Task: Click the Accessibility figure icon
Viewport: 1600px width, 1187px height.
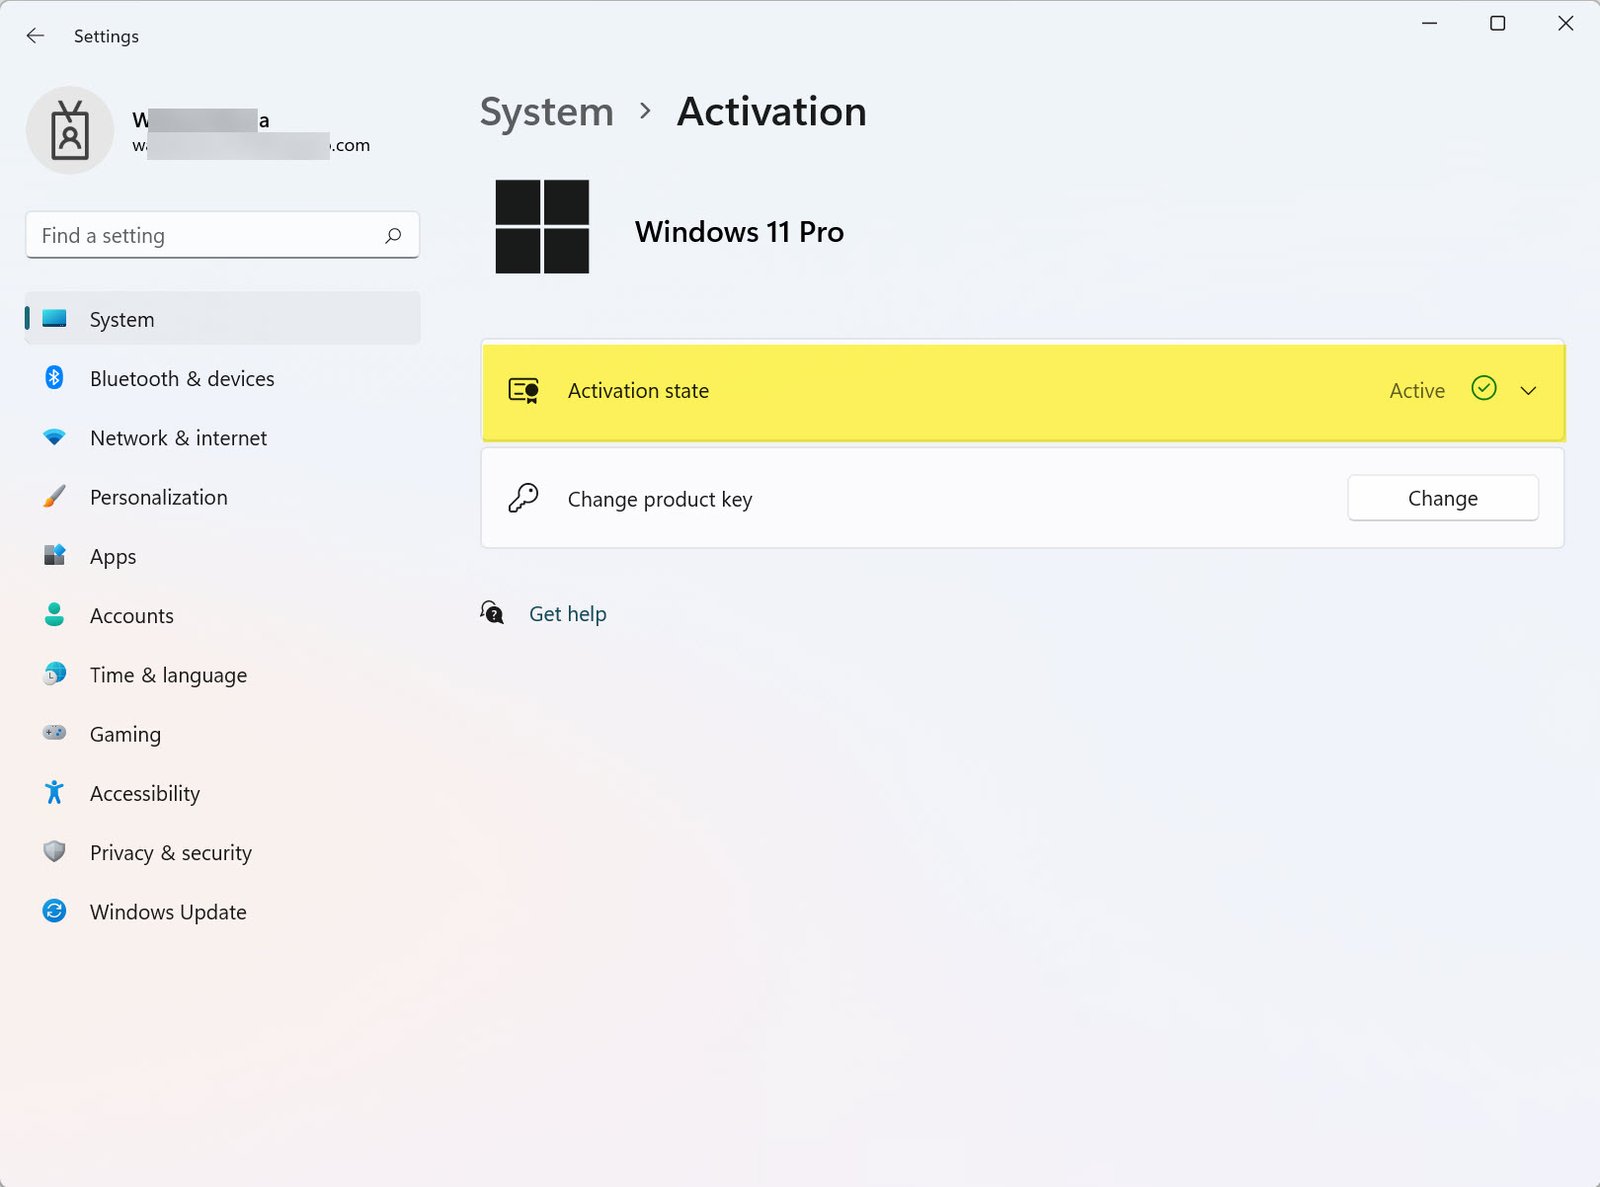Action: point(55,792)
